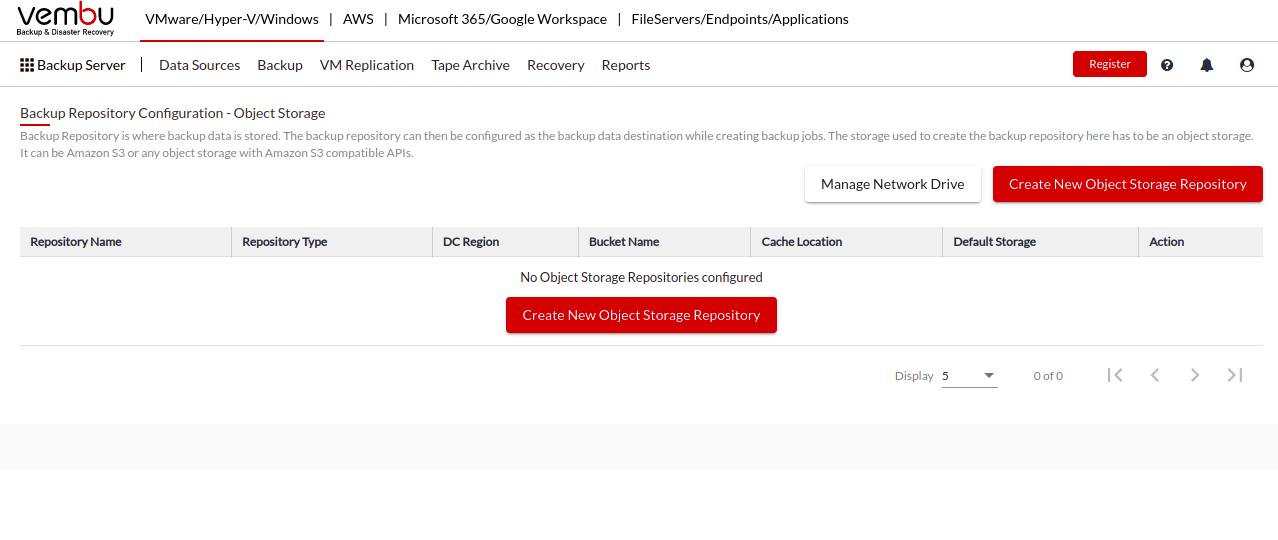Image resolution: width=1278 pixels, height=540 pixels.
Task: Go to next page arrow
Action: click(x=1195, y=375)
